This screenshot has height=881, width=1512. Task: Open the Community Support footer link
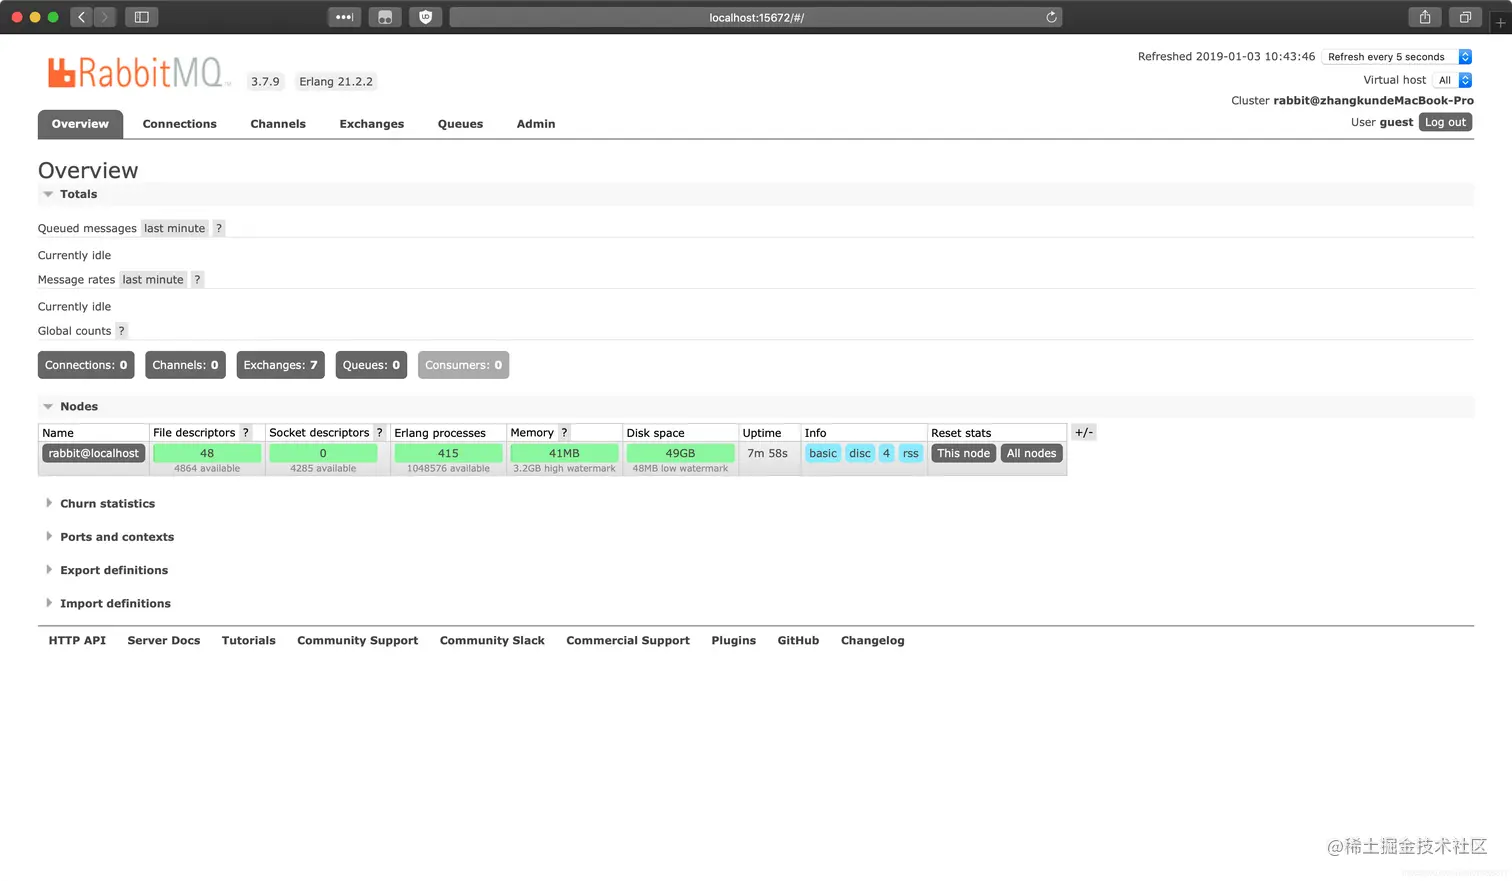tap(358, 641)
